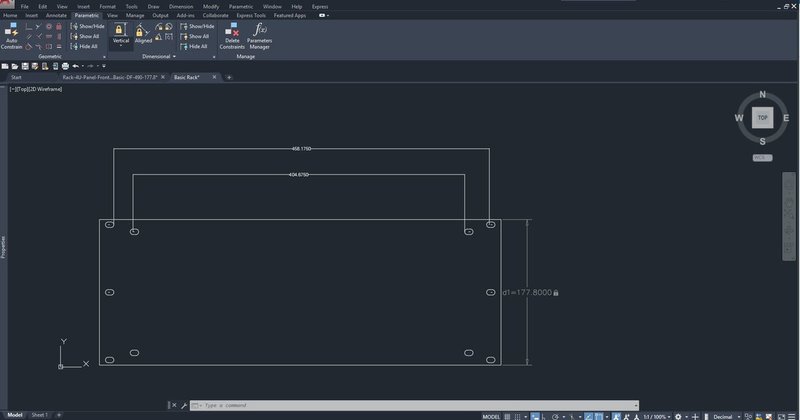Select the Diameter dimensional constraint icon

[x=168, y=27]
